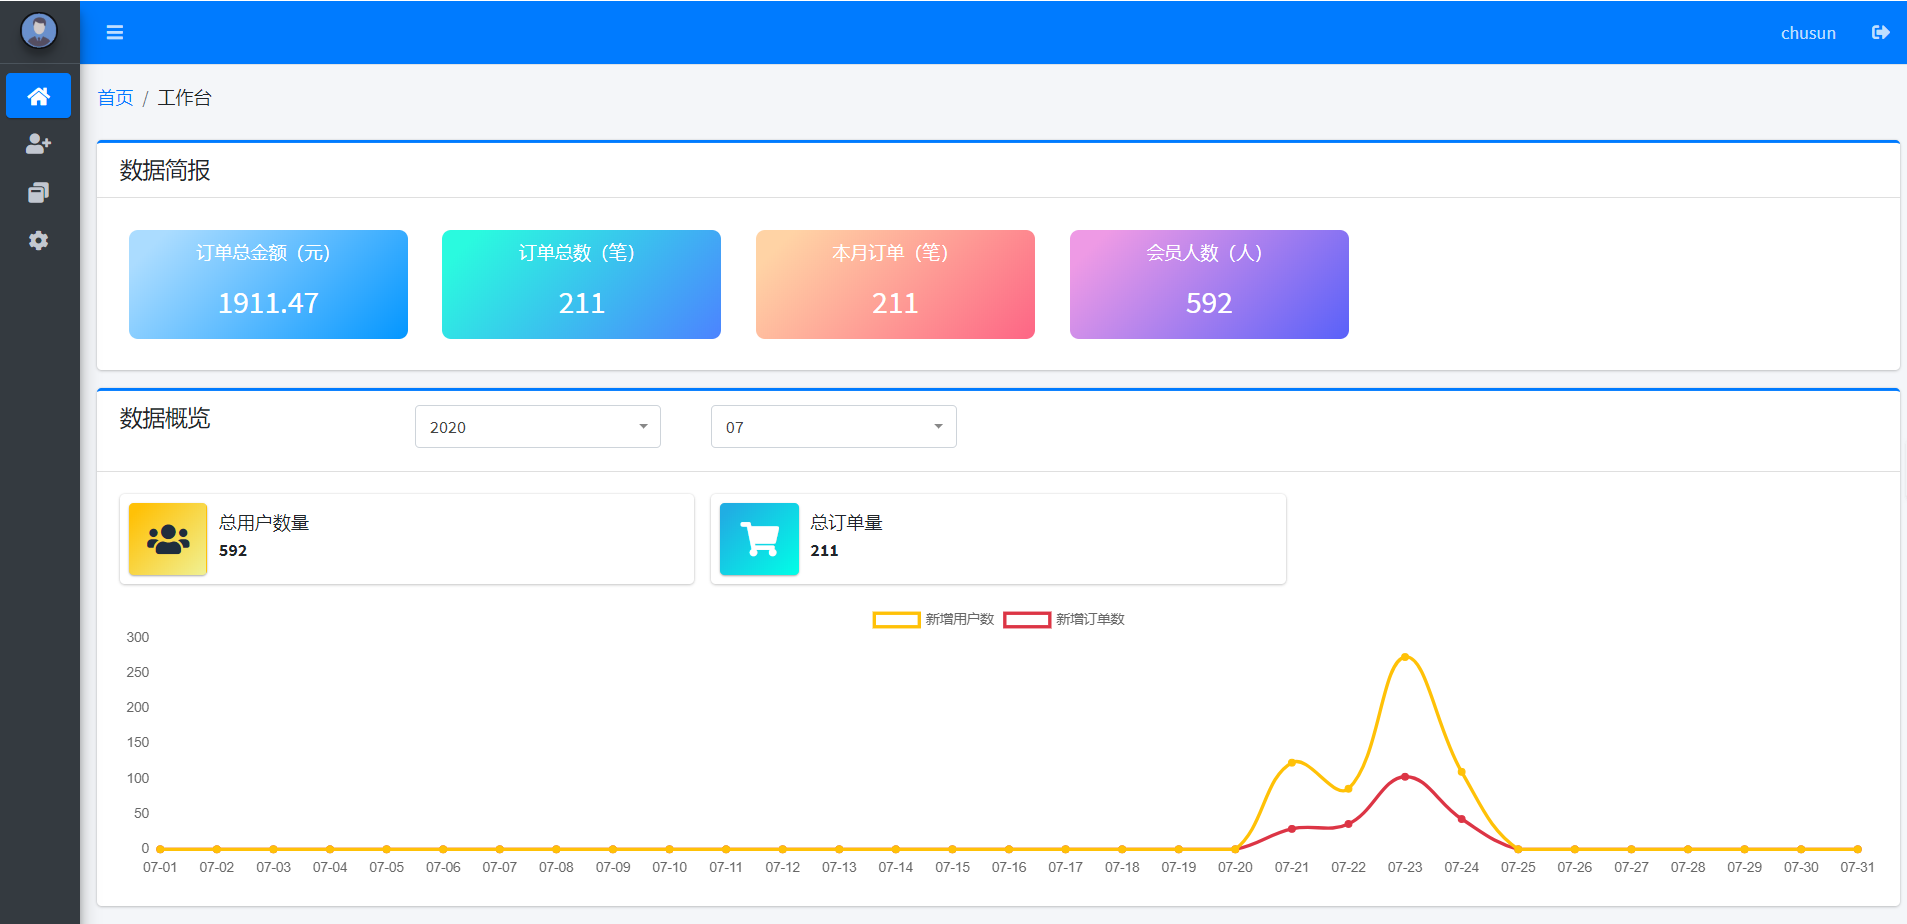Screen dimensions: 1907x924
Task: Click the blue shopping cart icon on 总订单量 card
Action: 759,539
